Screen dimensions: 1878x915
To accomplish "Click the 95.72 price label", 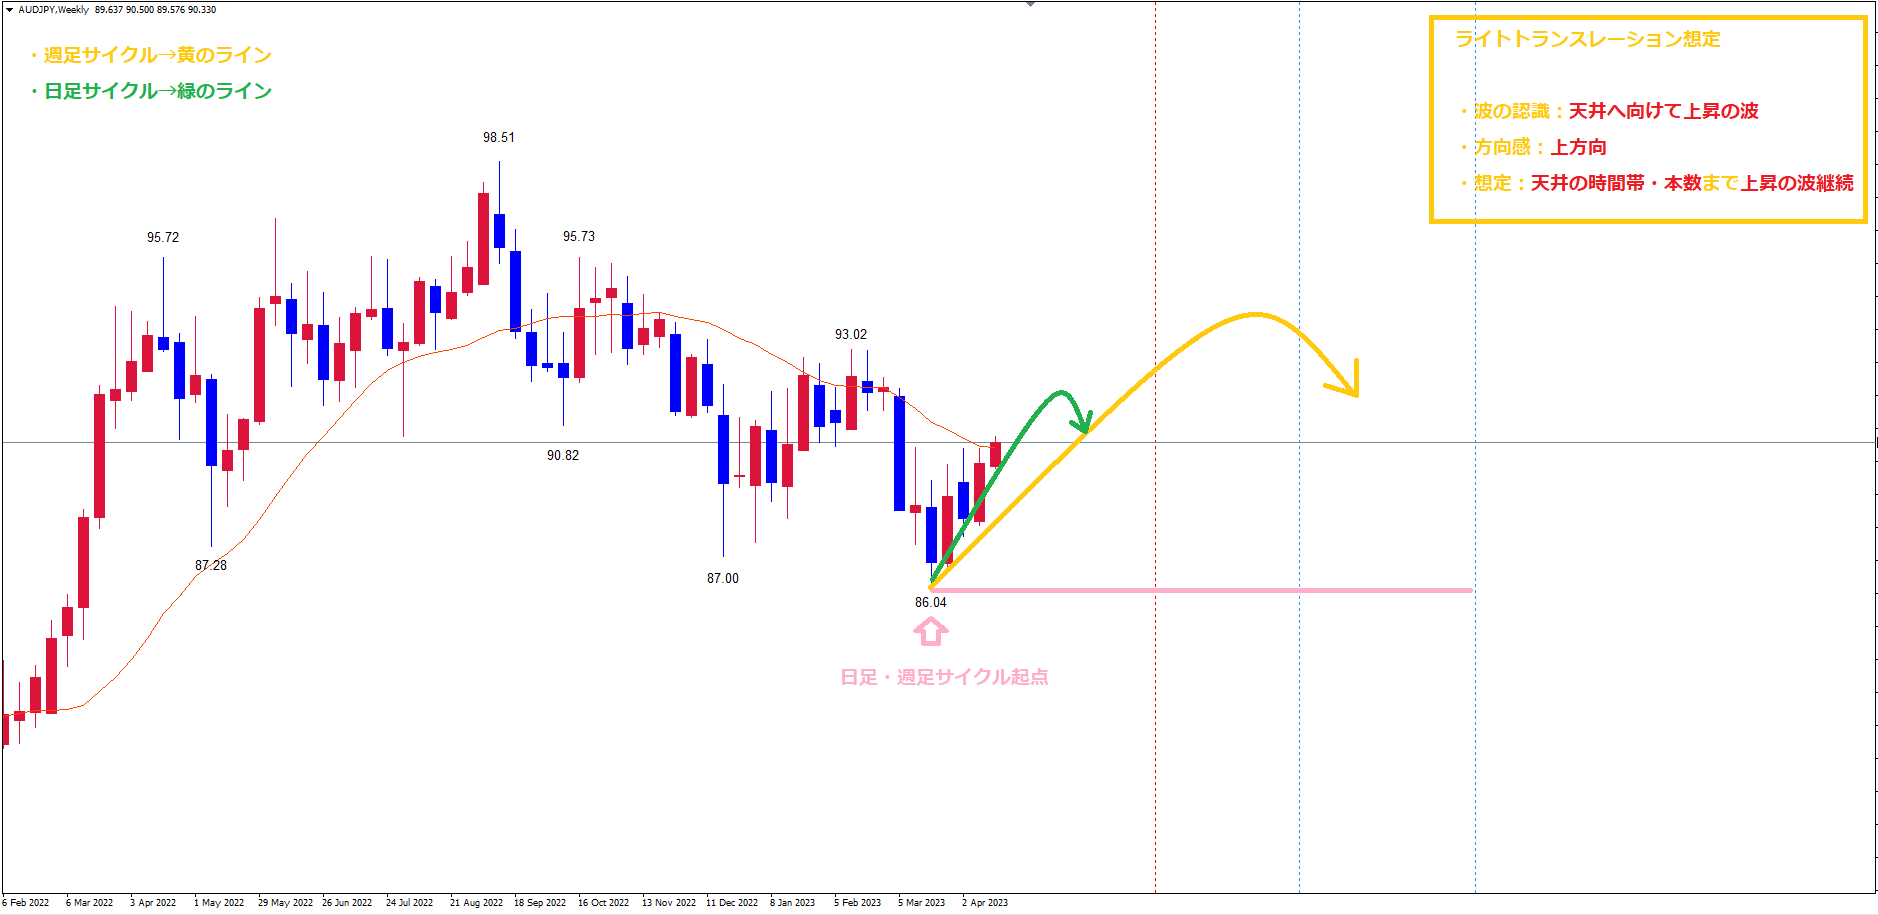I will (x=163, y=237).
